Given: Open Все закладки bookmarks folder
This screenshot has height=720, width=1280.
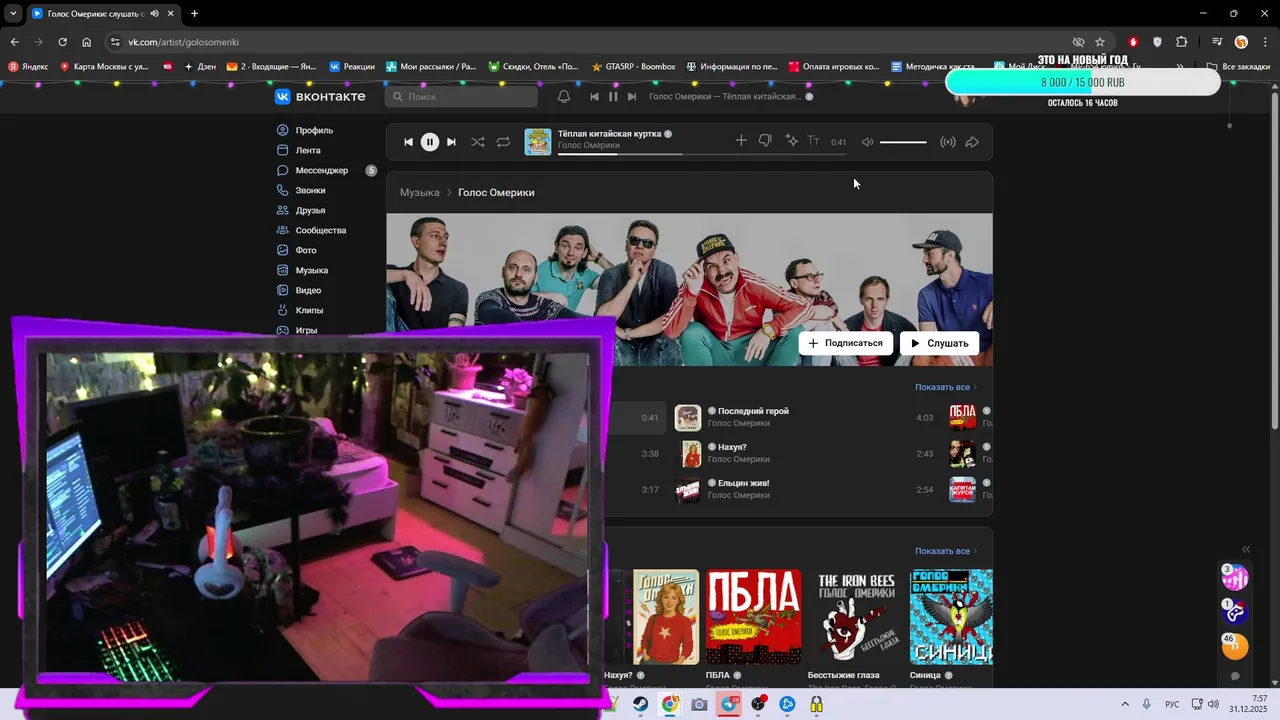Looking at the screenshot, I should pos(1238,66).
